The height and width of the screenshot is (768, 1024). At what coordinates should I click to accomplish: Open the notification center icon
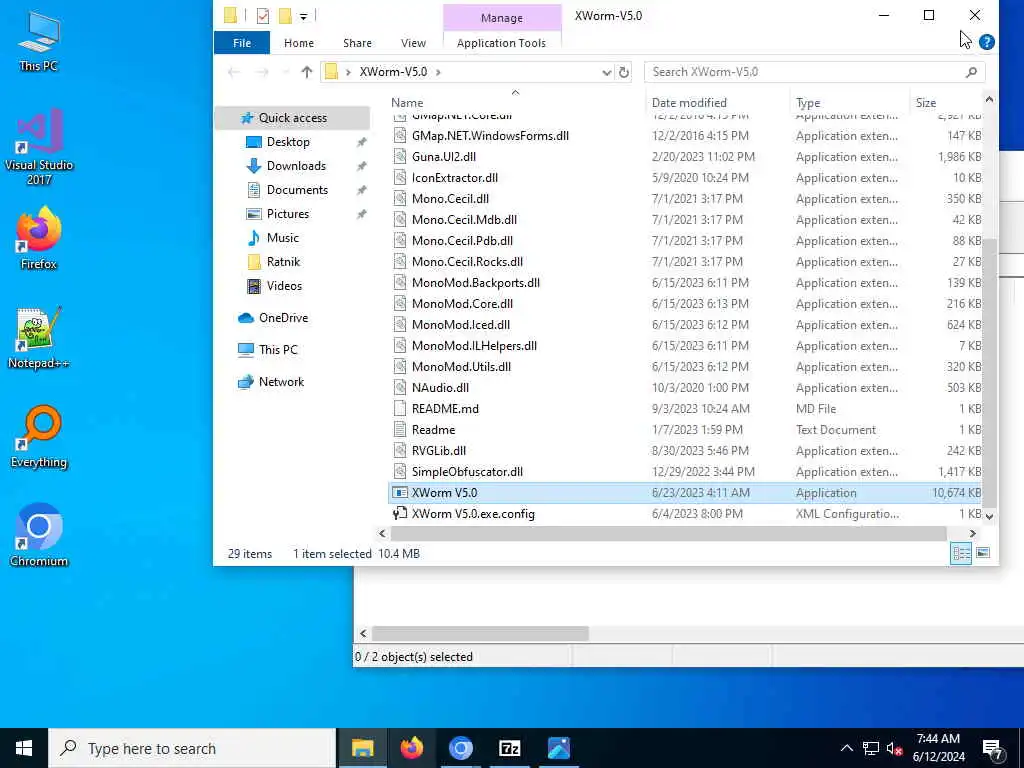tap(993, 748)
